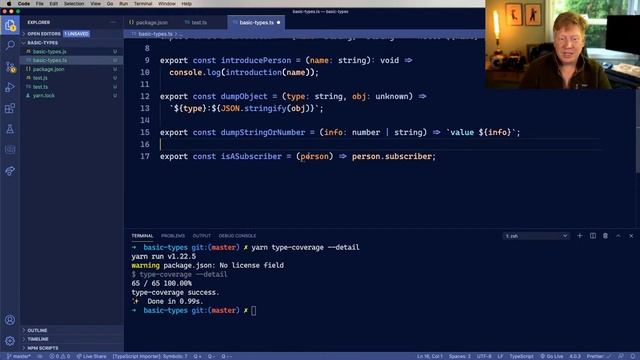Select the basic-types.ts editor tab
Viewport: 640px width, 360px height.
256,22
